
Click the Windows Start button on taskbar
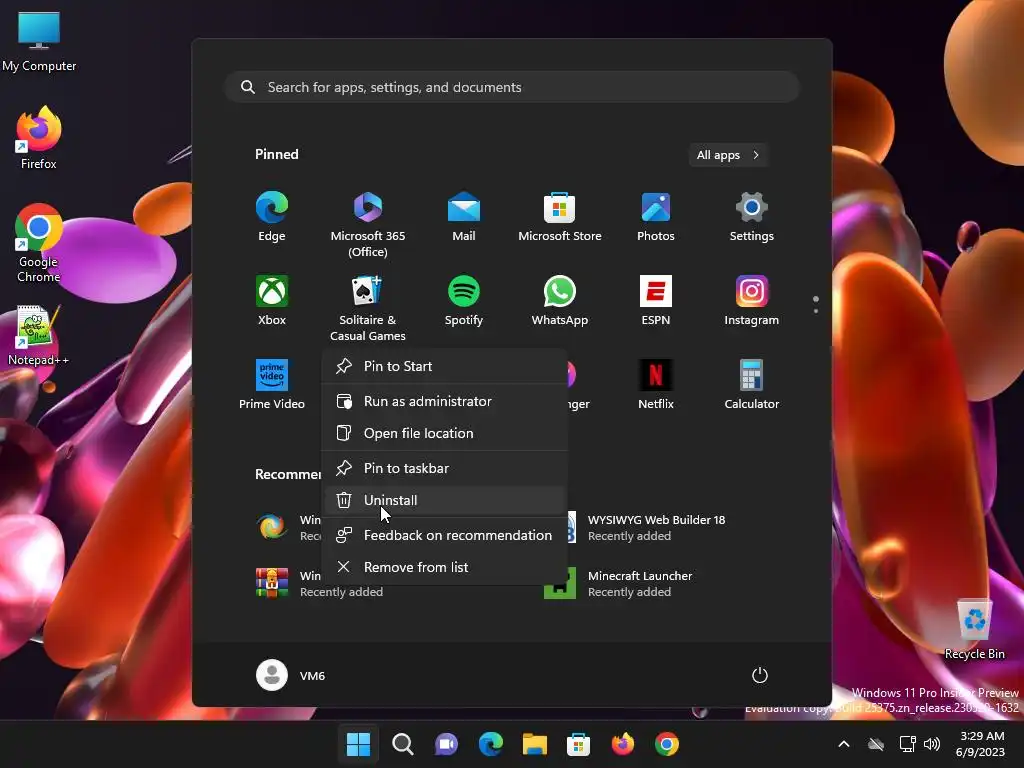pyautogui.click(x=358, y=744)
